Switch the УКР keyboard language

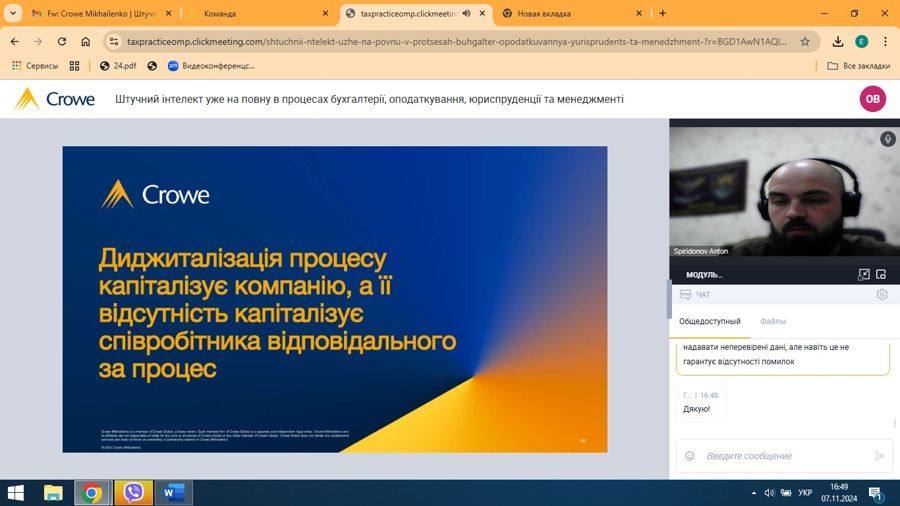(805, 493)
